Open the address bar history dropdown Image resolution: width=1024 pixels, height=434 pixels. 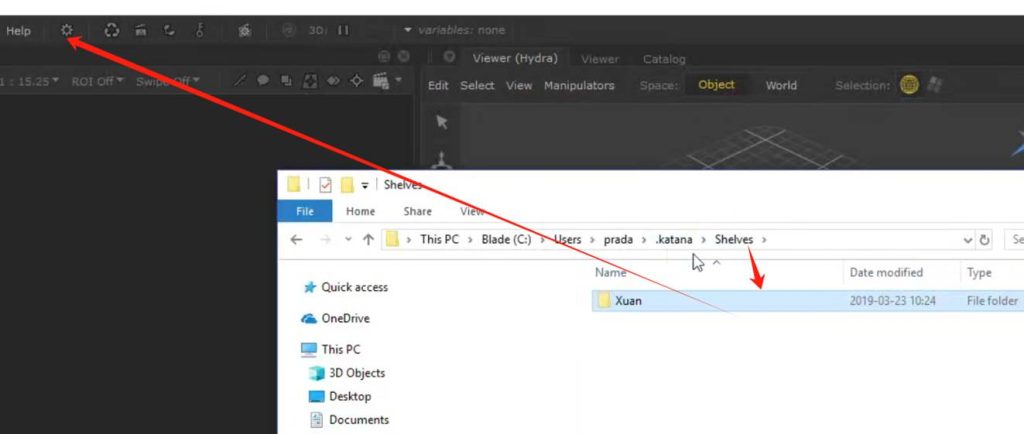967,240
